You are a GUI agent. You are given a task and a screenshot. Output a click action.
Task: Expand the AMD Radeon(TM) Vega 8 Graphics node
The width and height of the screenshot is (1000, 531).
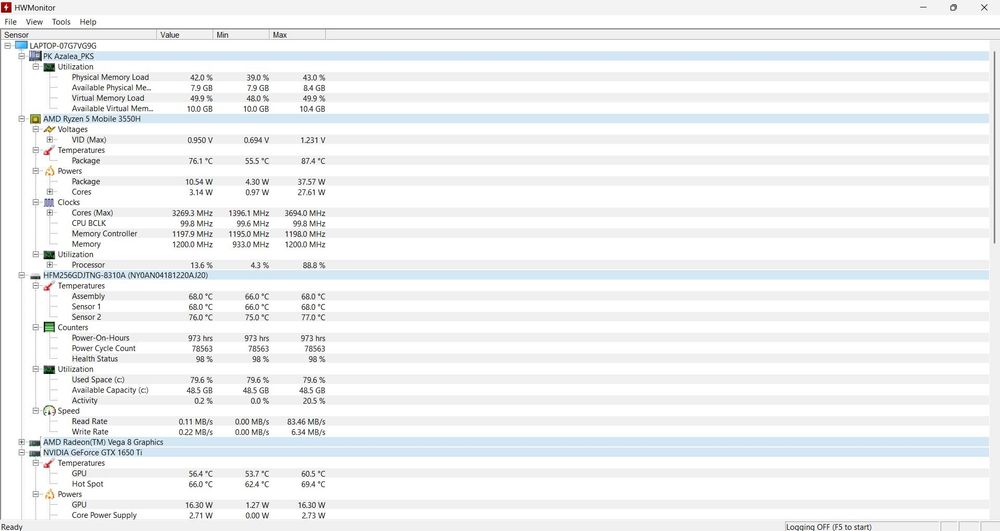coord(22,442)
